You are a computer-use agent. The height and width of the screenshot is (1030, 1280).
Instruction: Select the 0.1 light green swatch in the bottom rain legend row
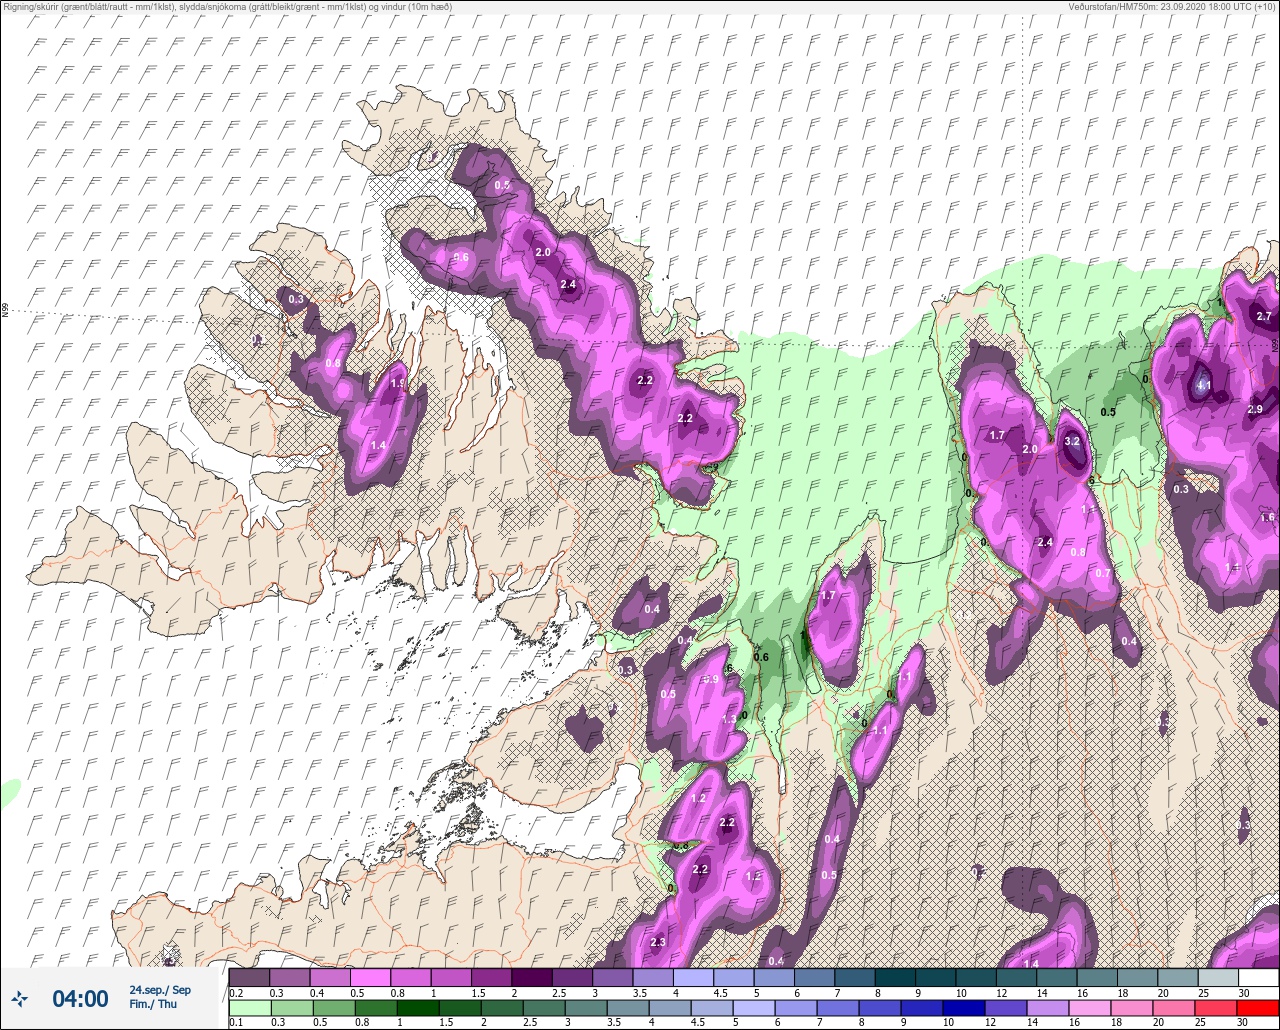point(249,1008)
